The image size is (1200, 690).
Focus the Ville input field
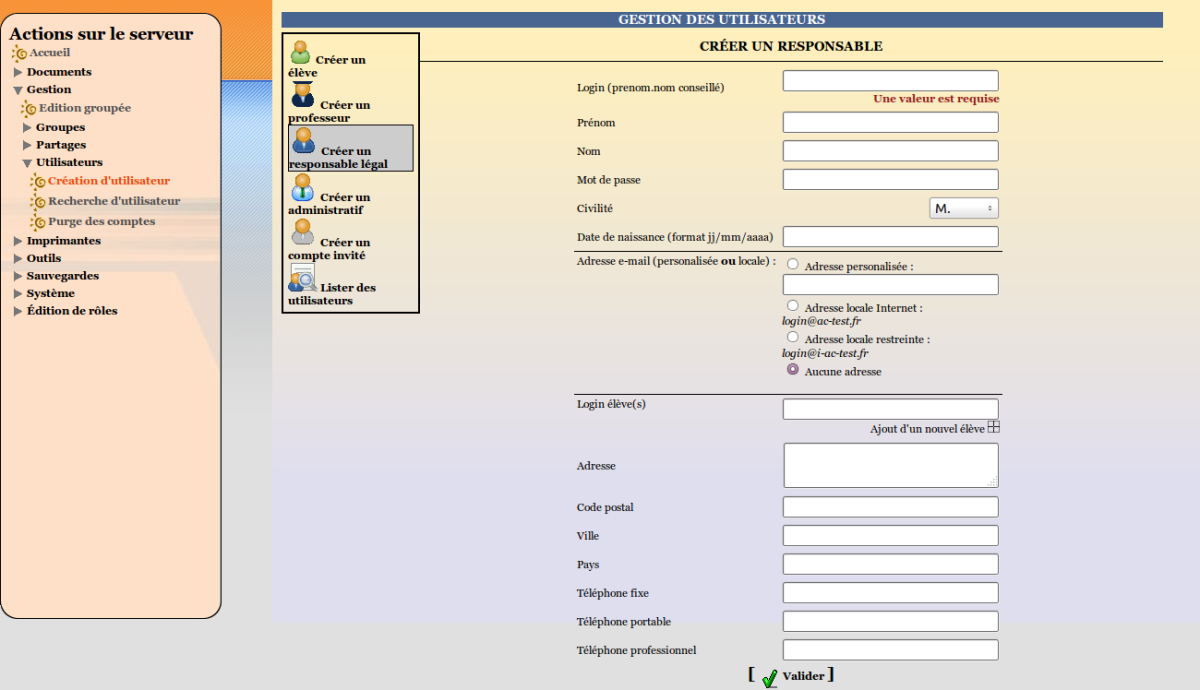[x=891, y=535]
